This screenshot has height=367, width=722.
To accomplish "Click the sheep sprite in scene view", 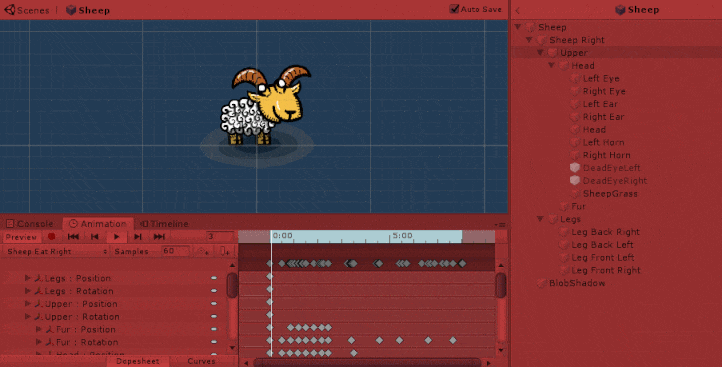I will coord(266,105).
